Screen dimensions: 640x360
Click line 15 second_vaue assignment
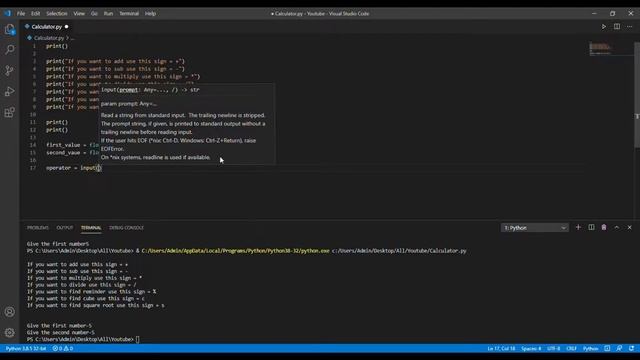[72, 153]
